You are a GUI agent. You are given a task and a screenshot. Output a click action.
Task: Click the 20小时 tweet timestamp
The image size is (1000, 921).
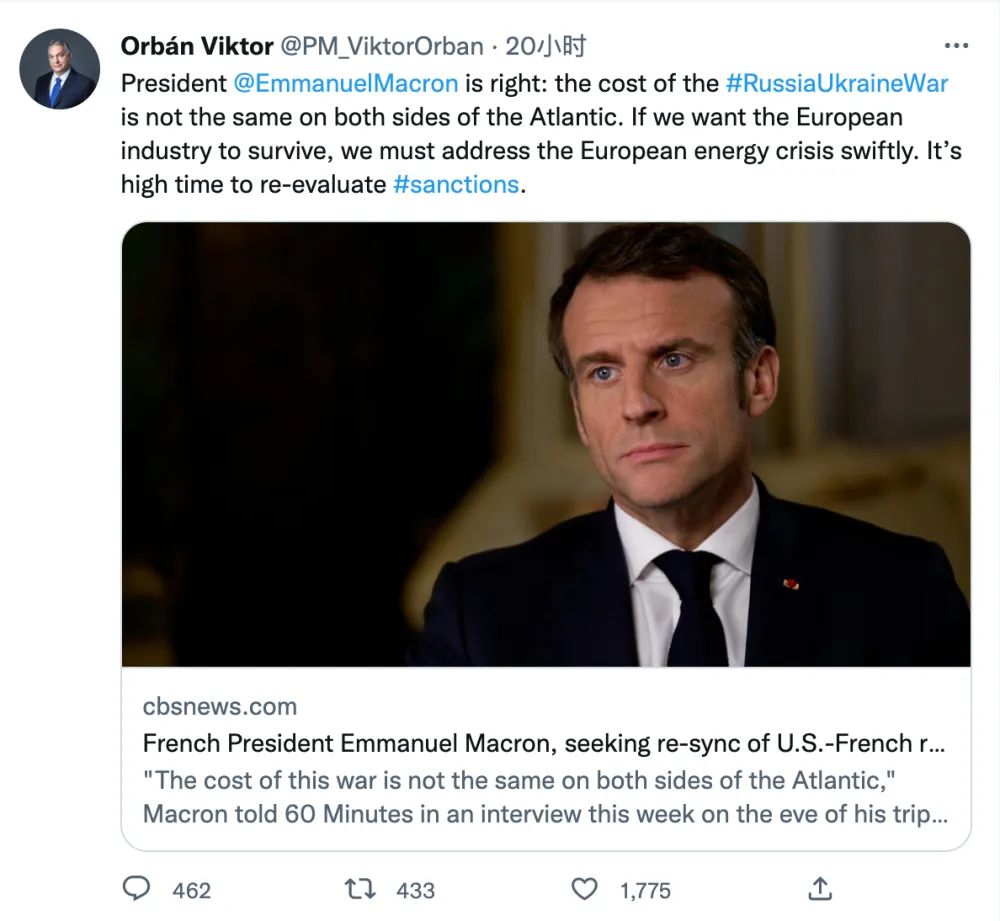[x=546, y=46]
